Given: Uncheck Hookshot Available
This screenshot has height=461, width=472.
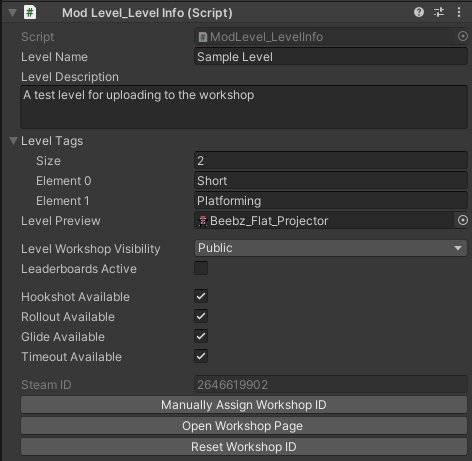Looking at the screenshot, I should pyautogui.click(x=201, y=296).
